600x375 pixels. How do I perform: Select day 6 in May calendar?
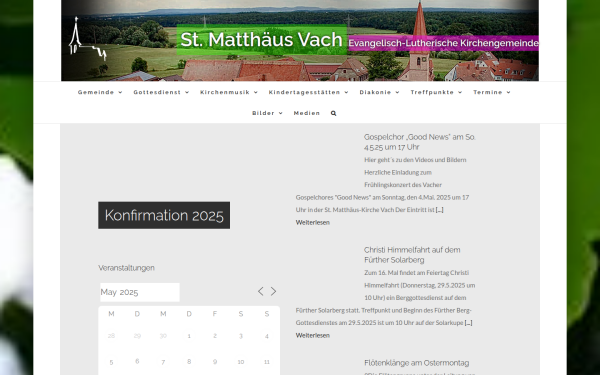(x=137, y=362)
